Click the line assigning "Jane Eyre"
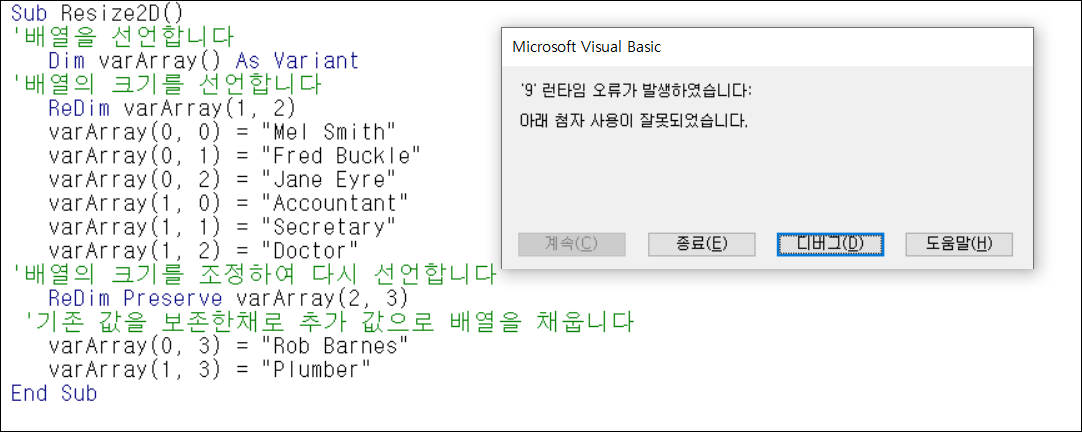1082x432 pixels. click(x=222, y=179)
